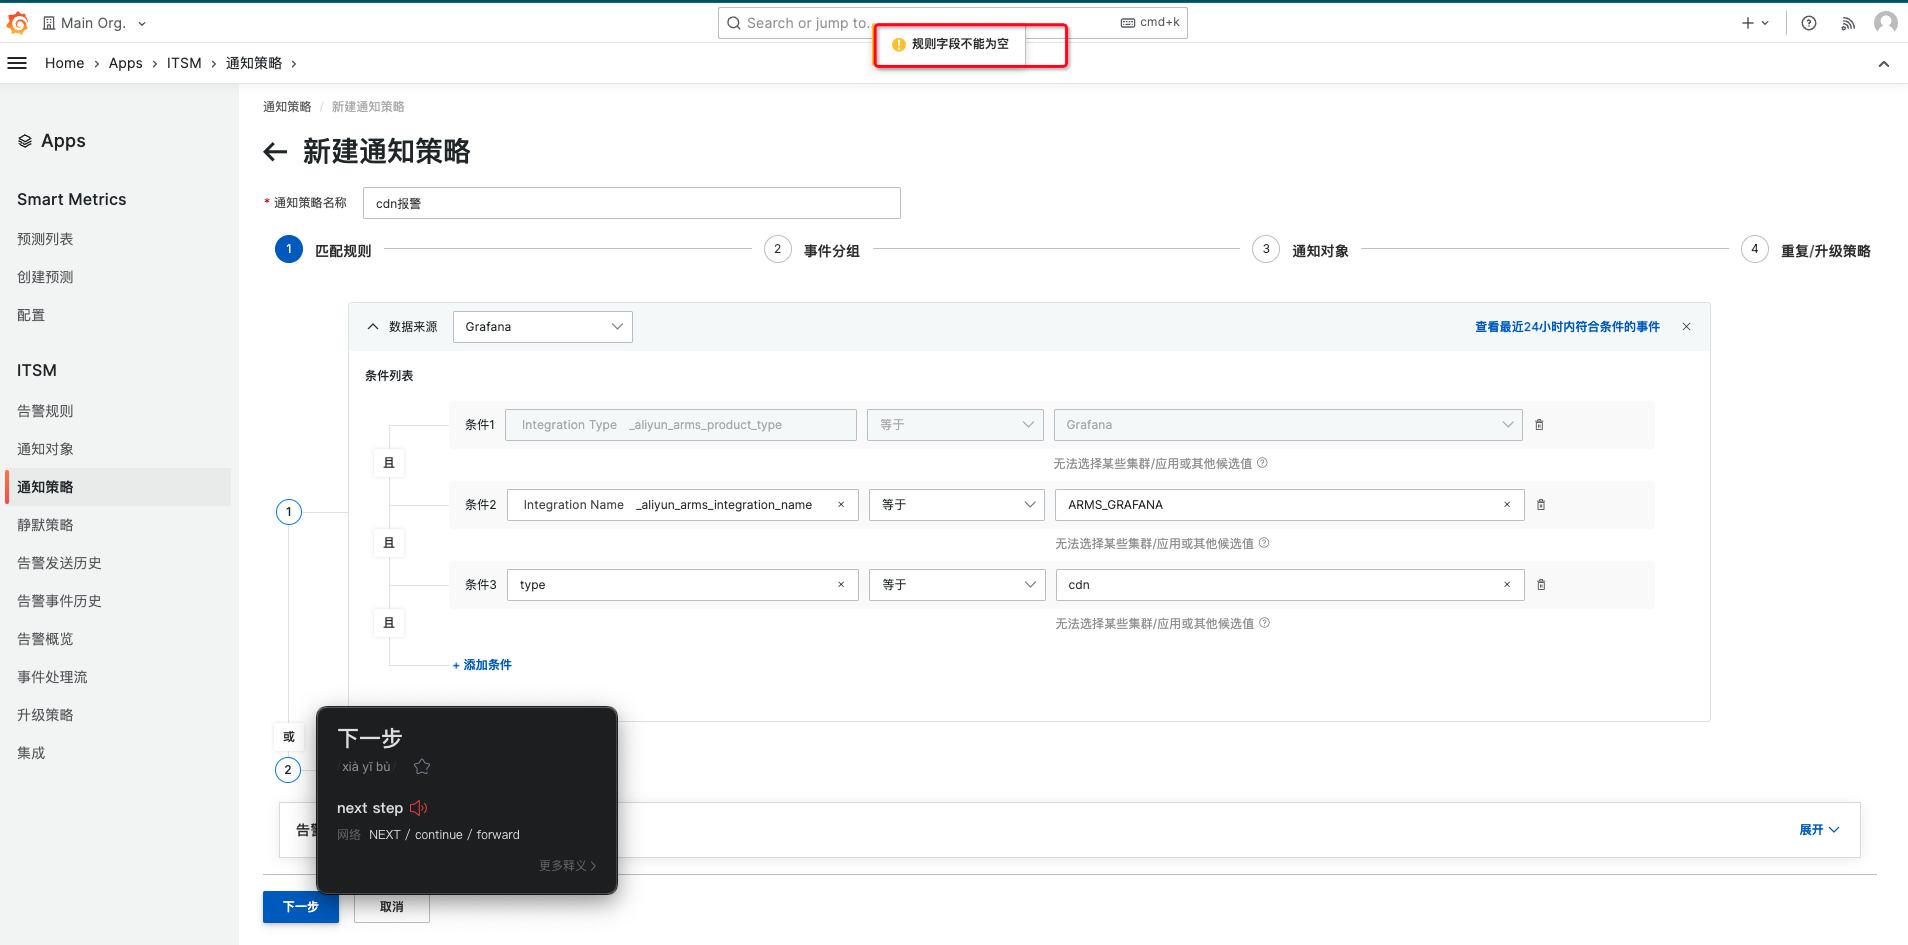Expand the section using 展开

(1819, 830)
